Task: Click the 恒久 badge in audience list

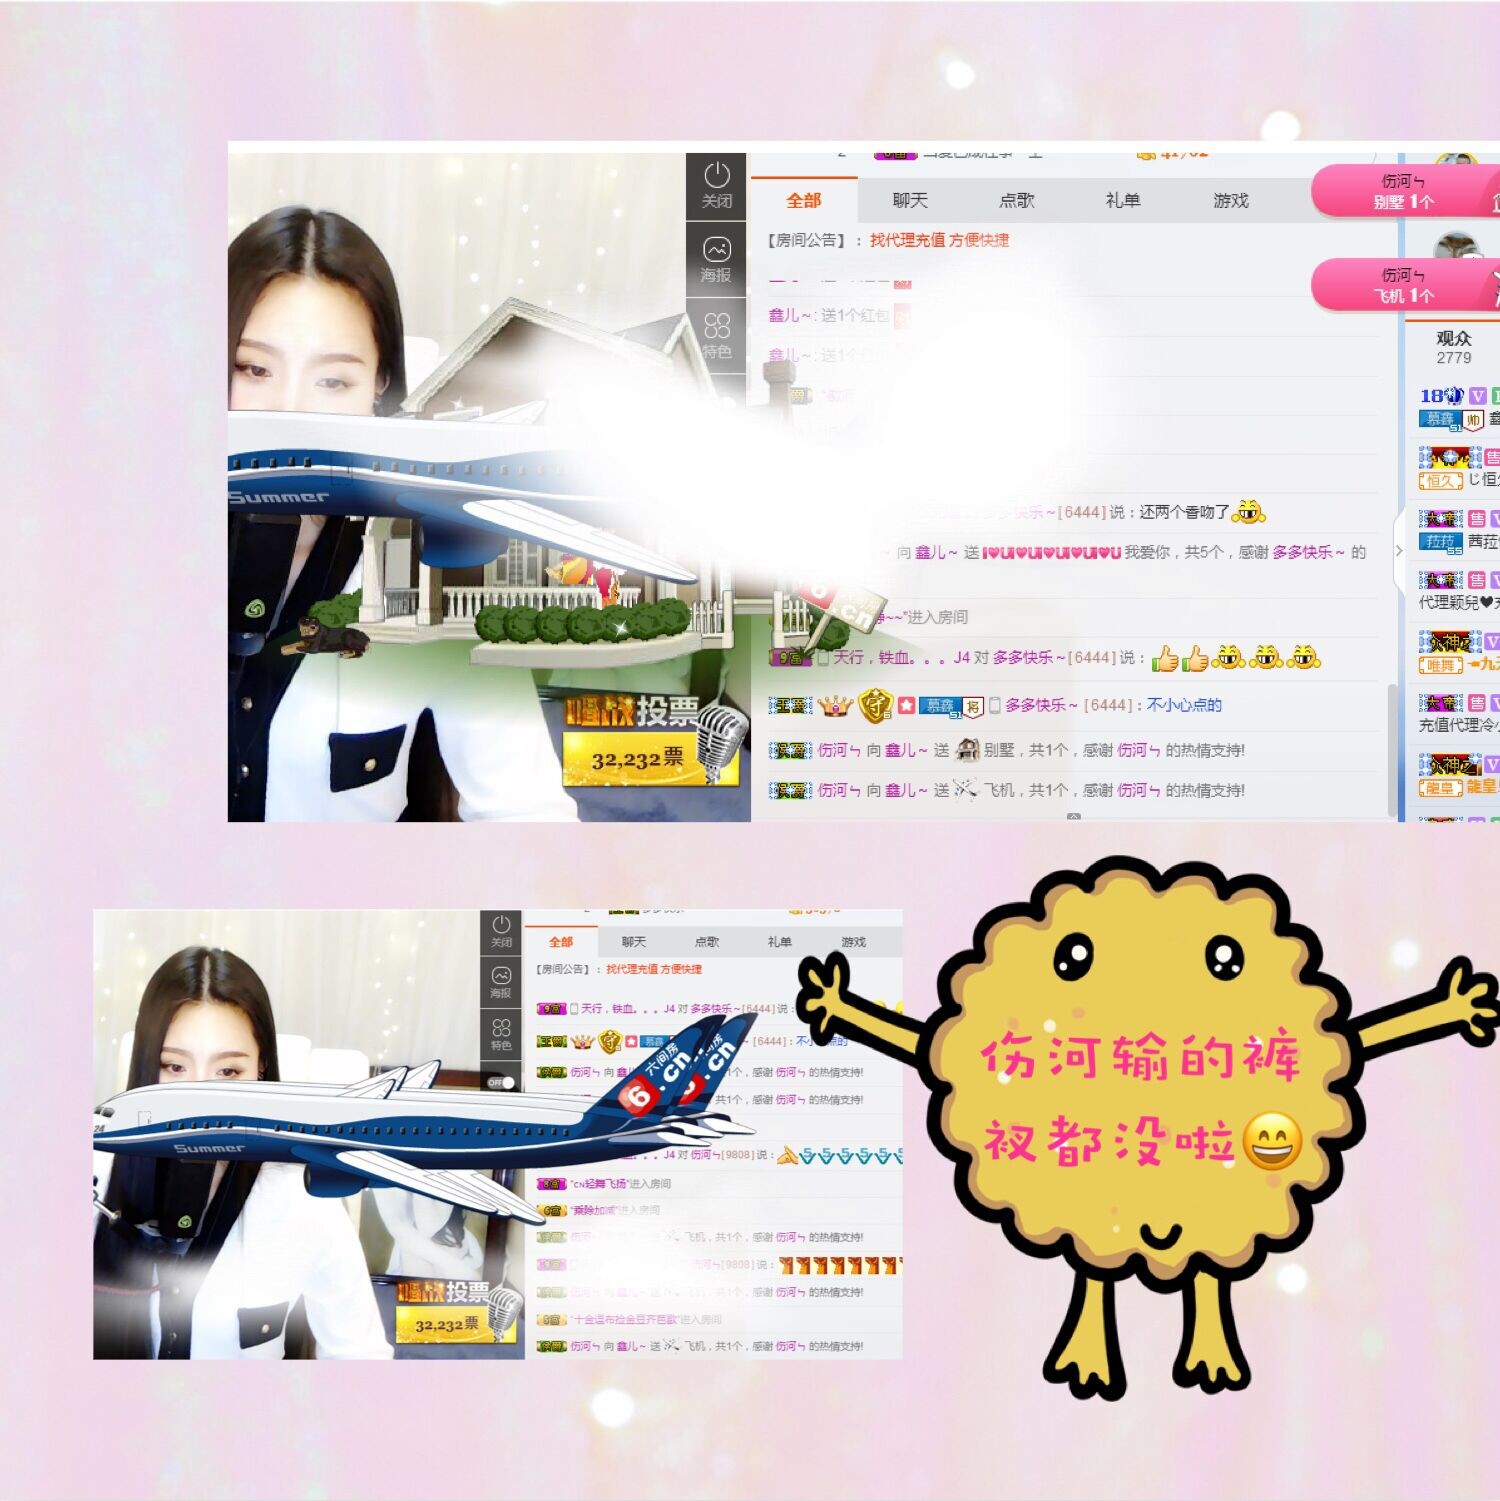Action: pyautogui.click(x=1441, y=481)
